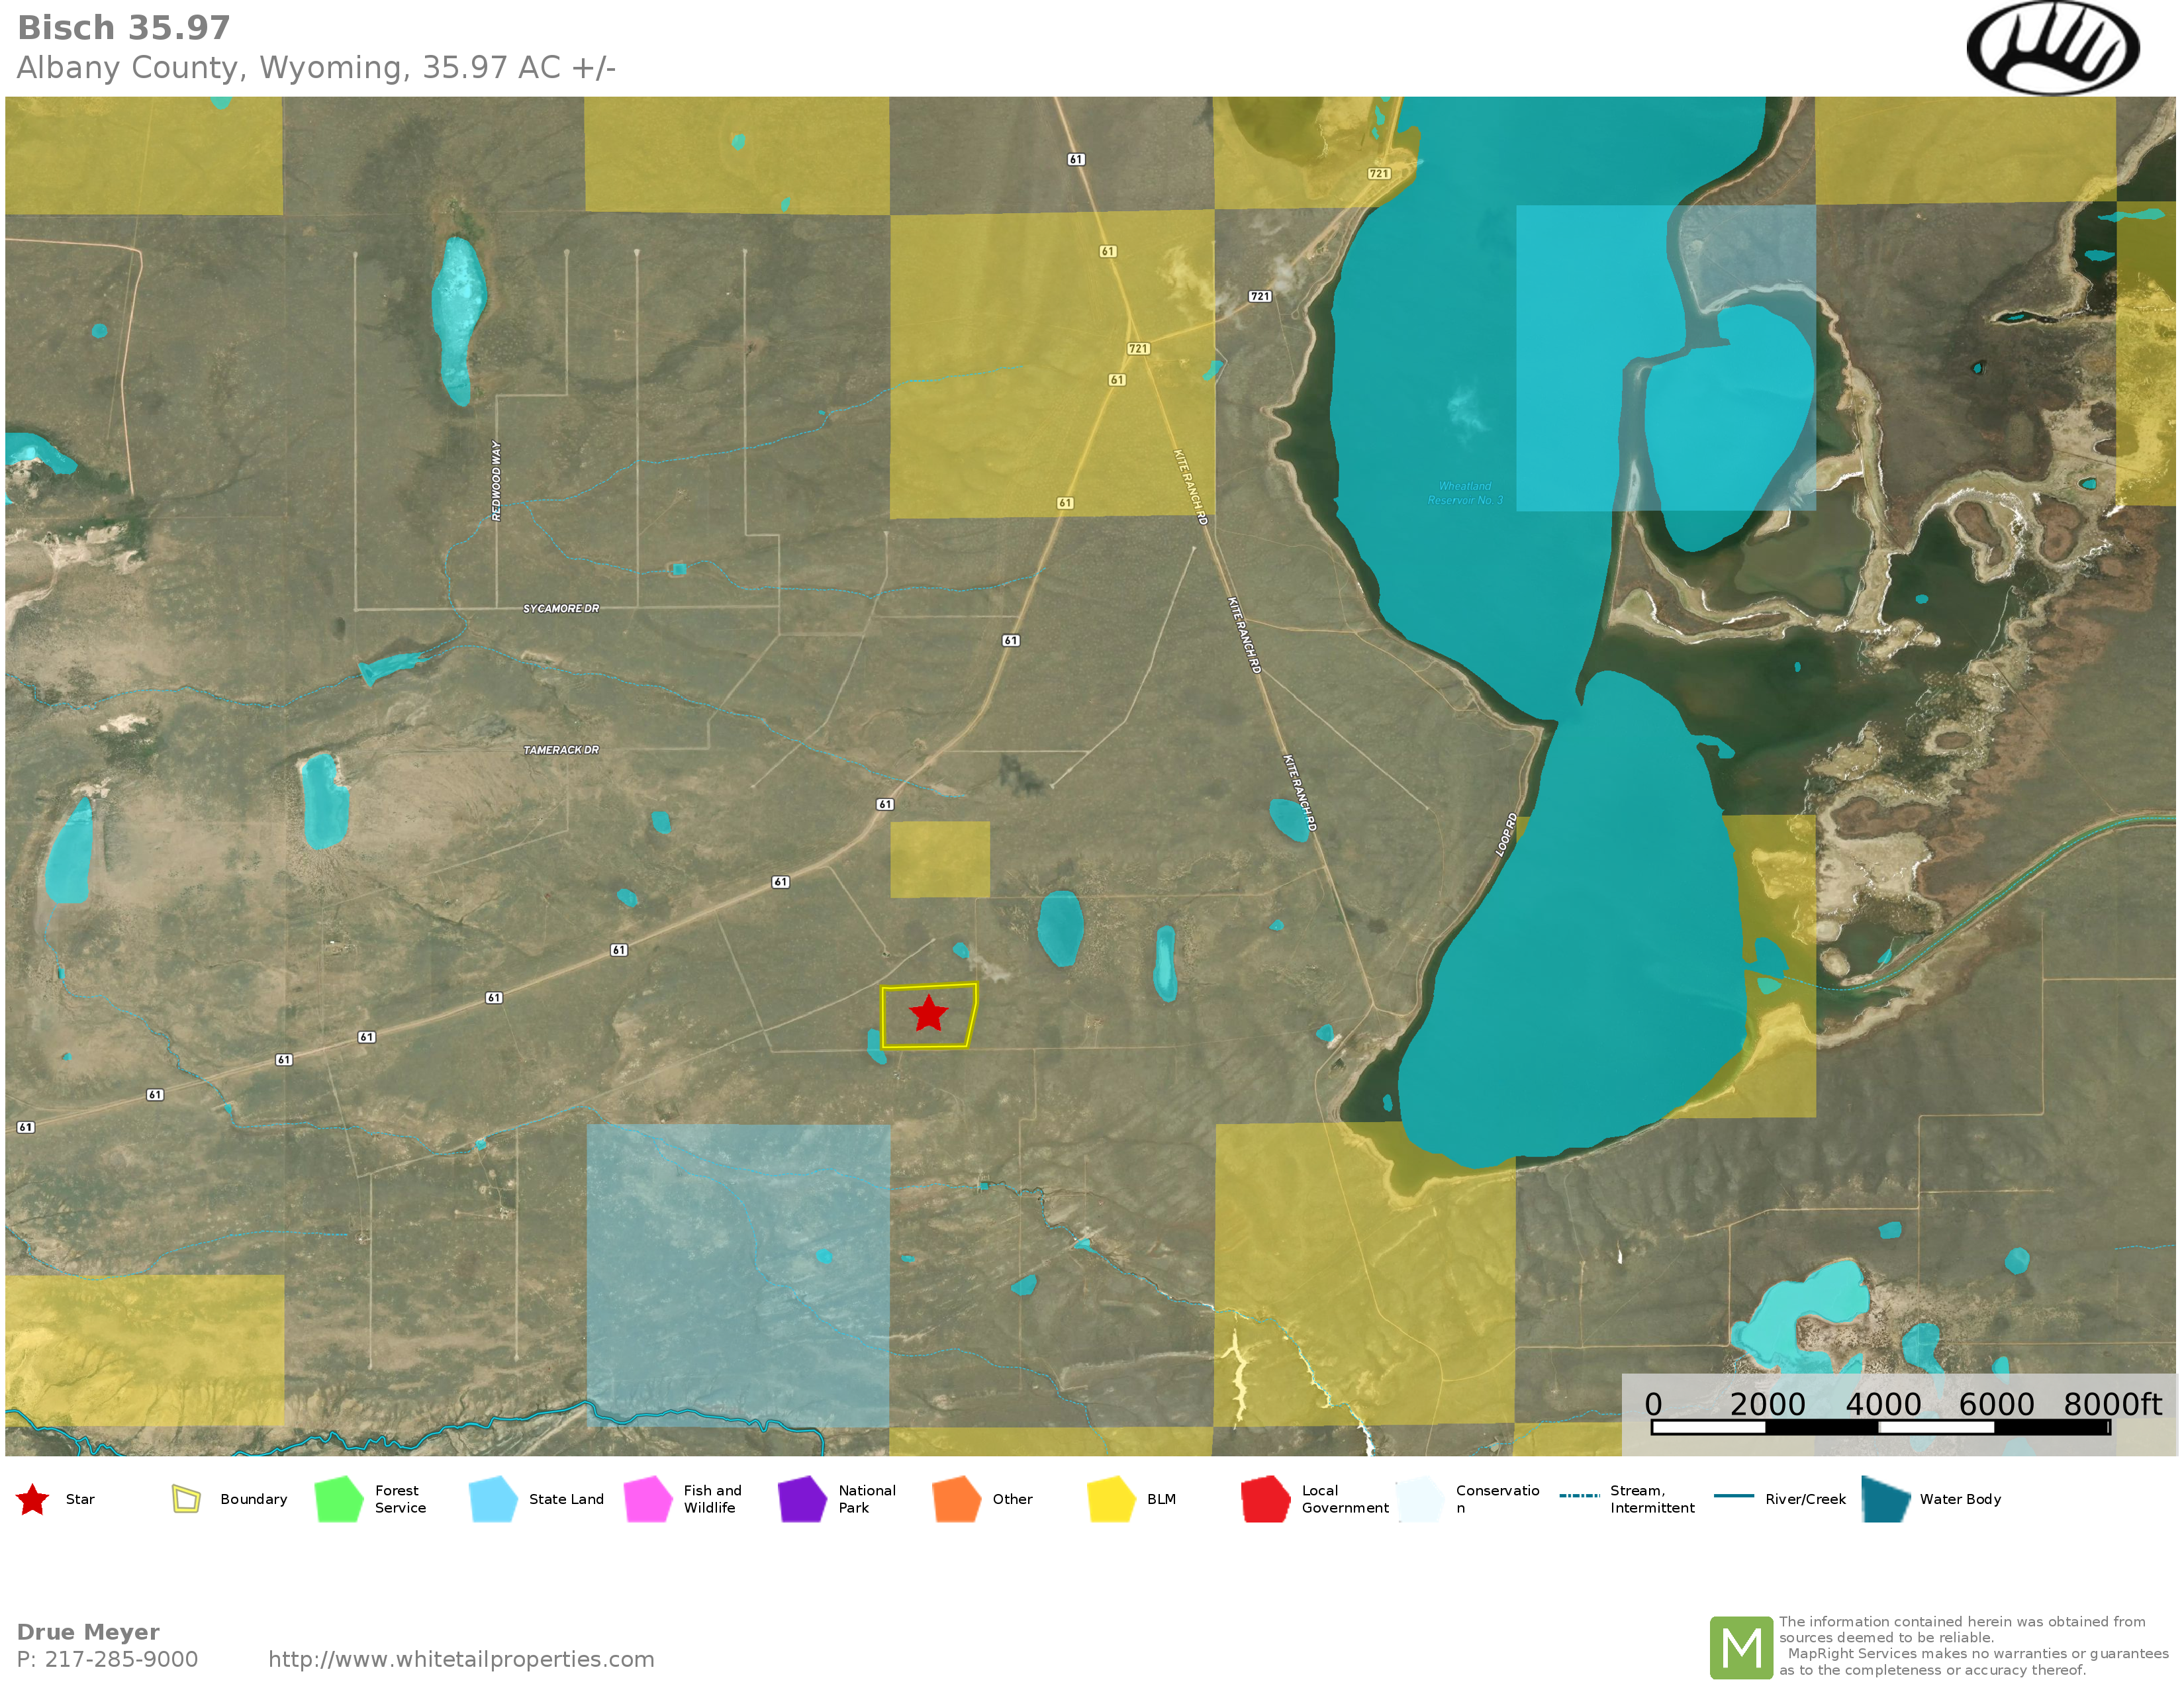Click the red Local Government swatch
Viewport: 2184px width, 1688px height.
pyautogui.click(x=1265, y=1499)
